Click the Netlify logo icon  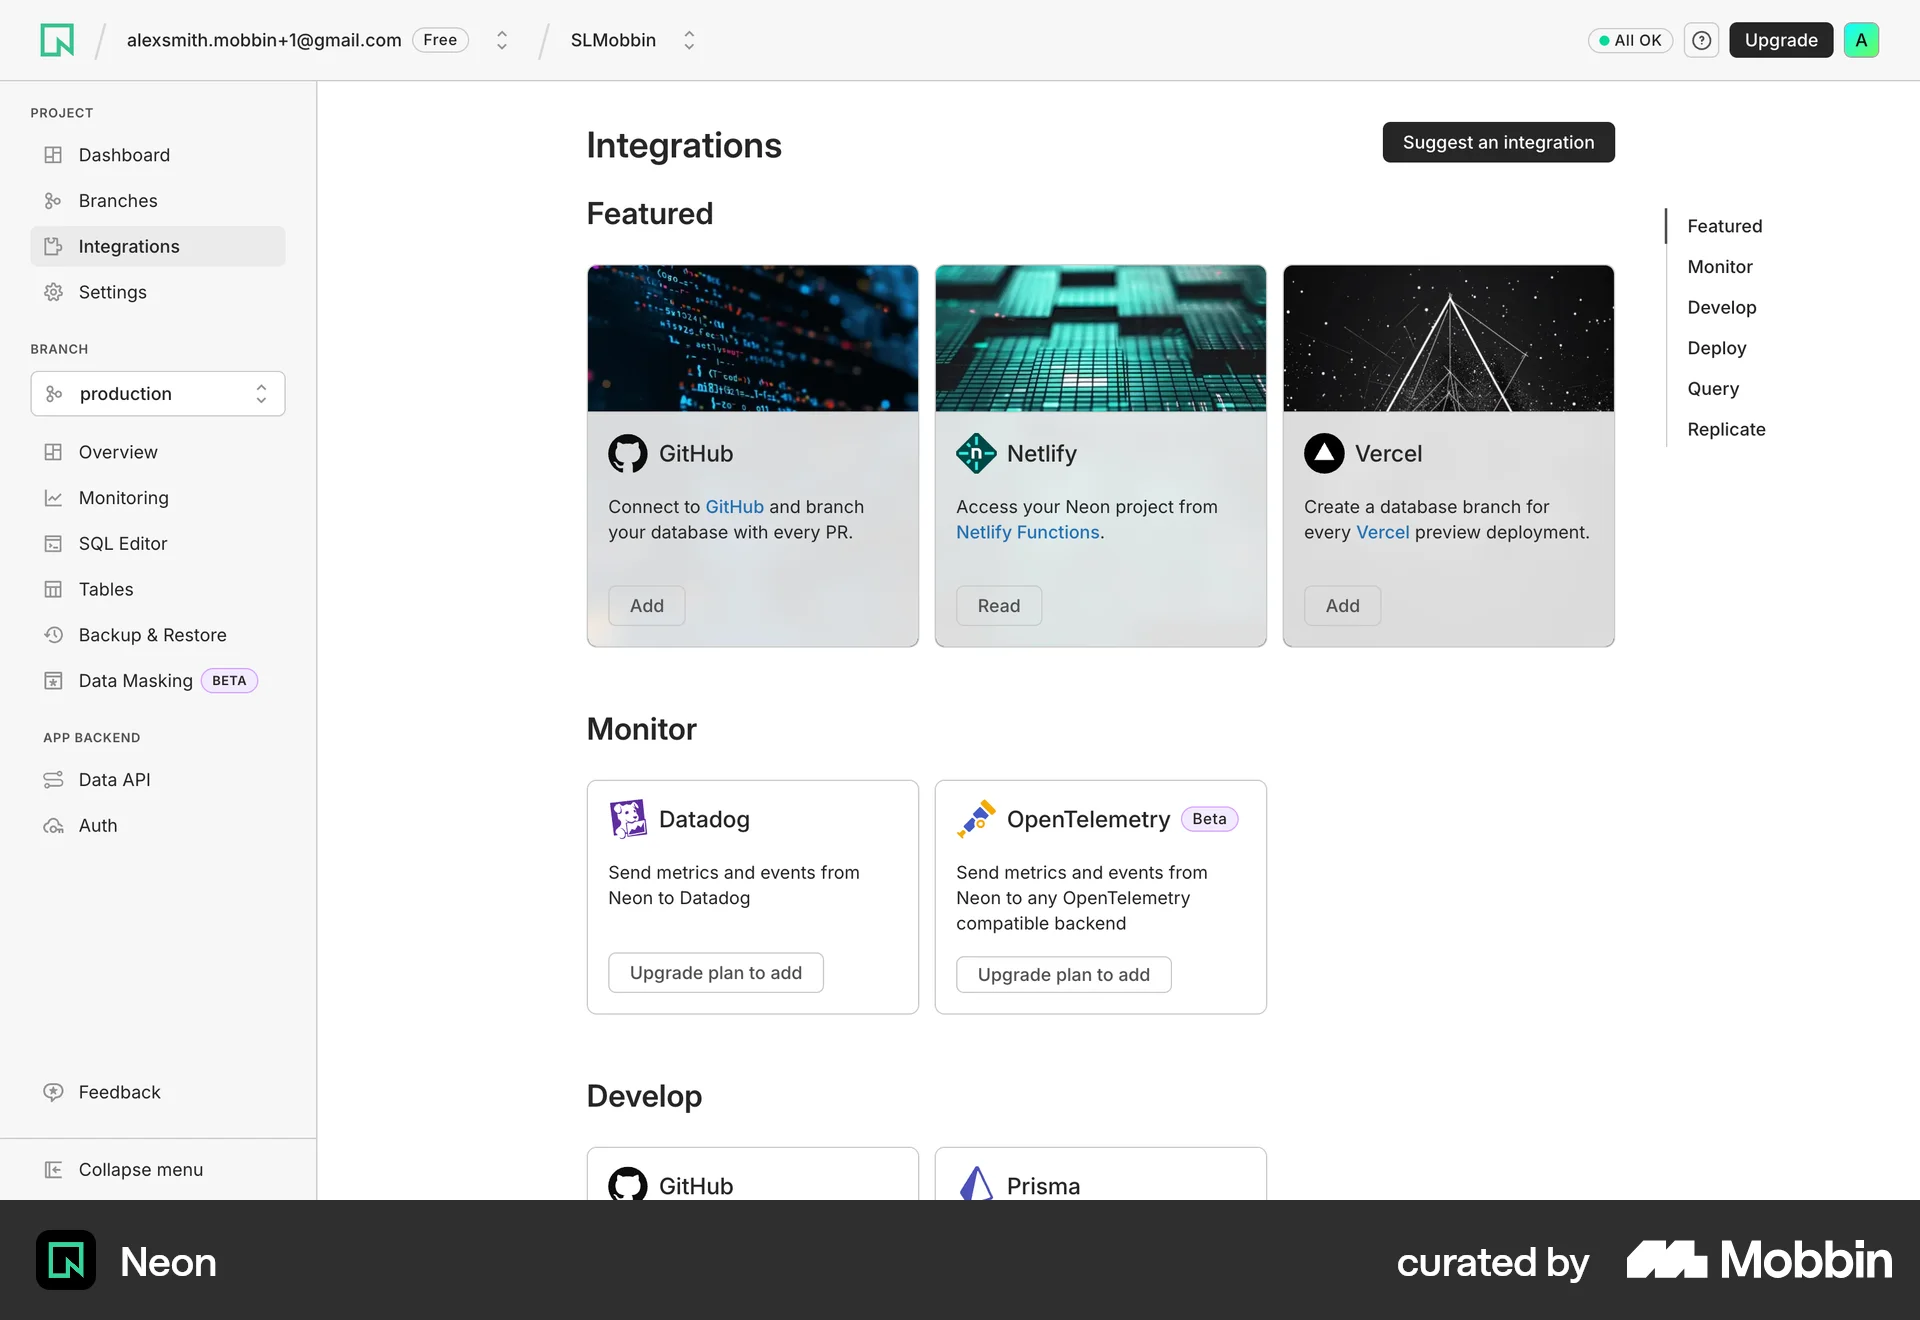click(976, 453)
